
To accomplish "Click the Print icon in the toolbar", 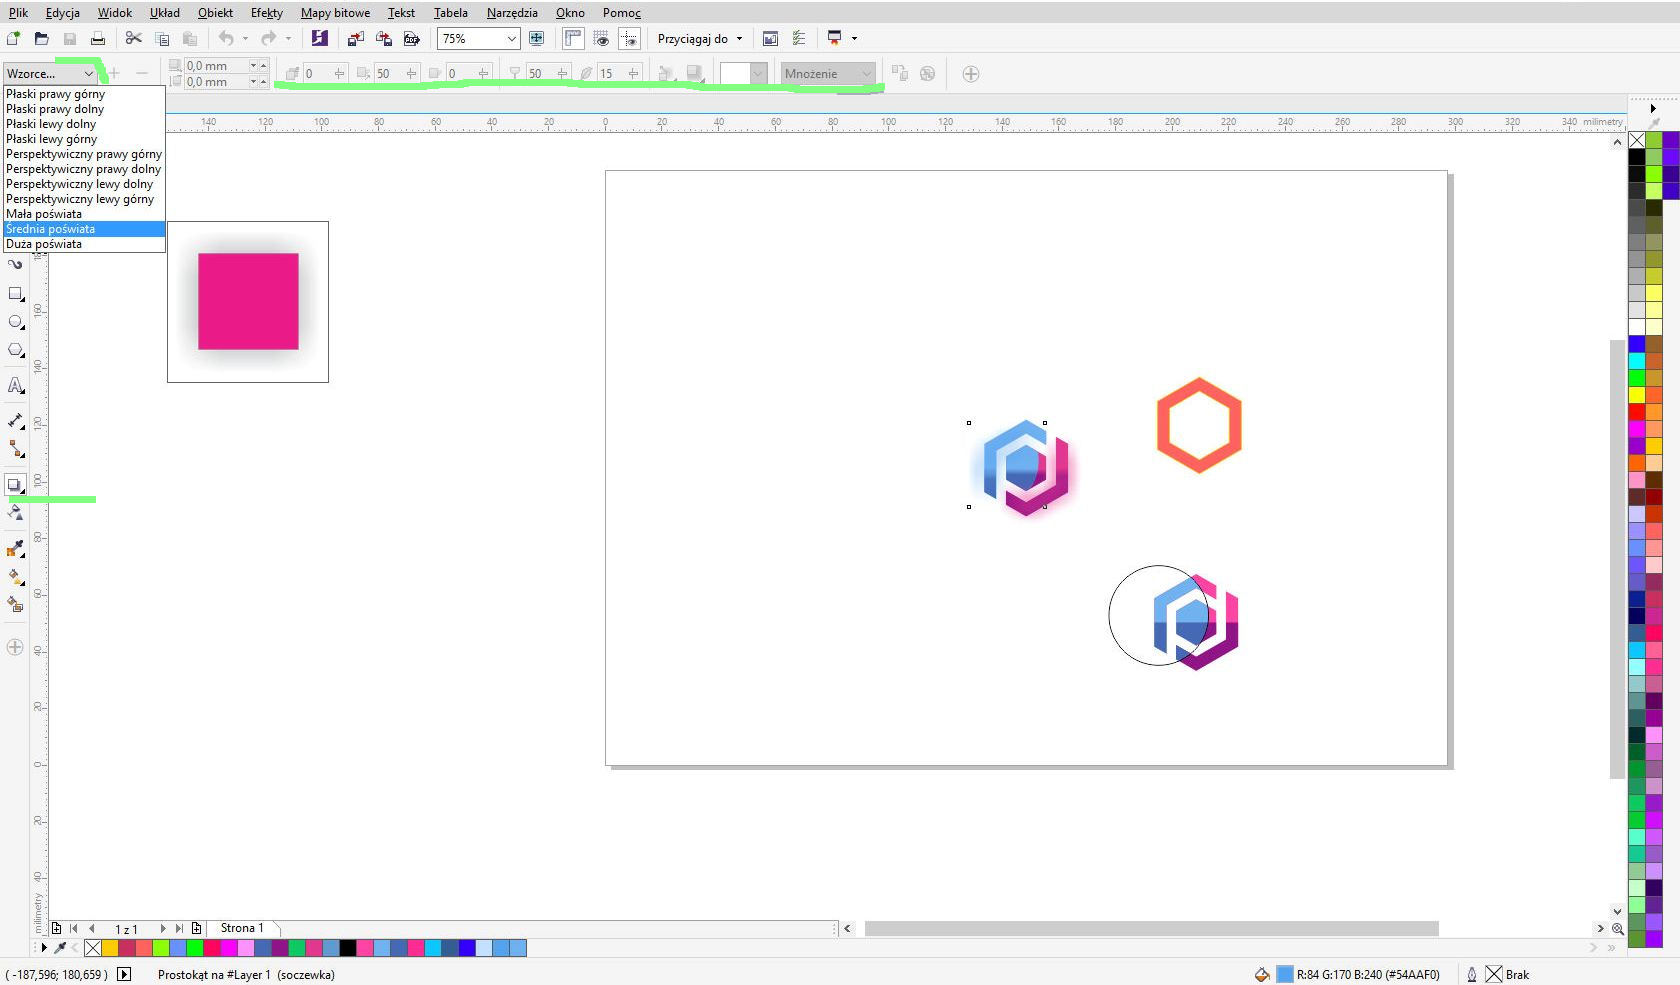I will pos(98,39).
